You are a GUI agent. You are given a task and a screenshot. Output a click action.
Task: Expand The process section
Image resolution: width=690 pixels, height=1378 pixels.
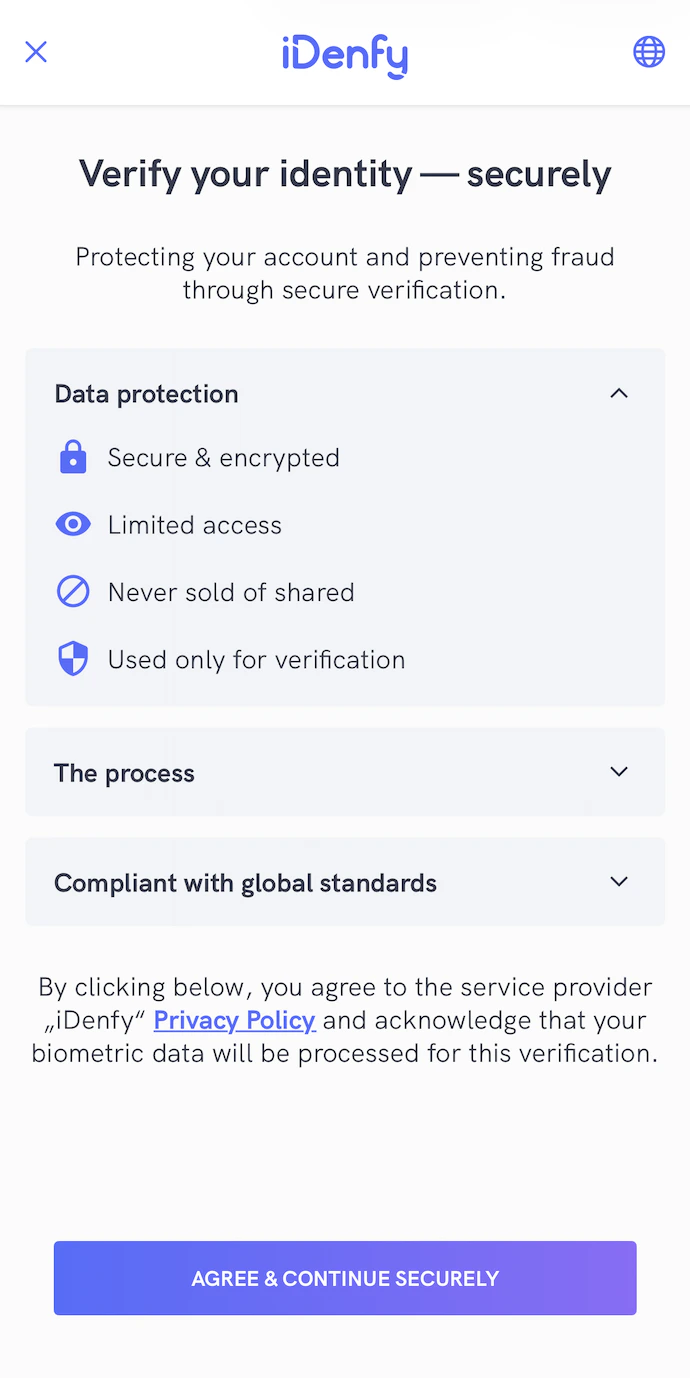click(345, 772)
